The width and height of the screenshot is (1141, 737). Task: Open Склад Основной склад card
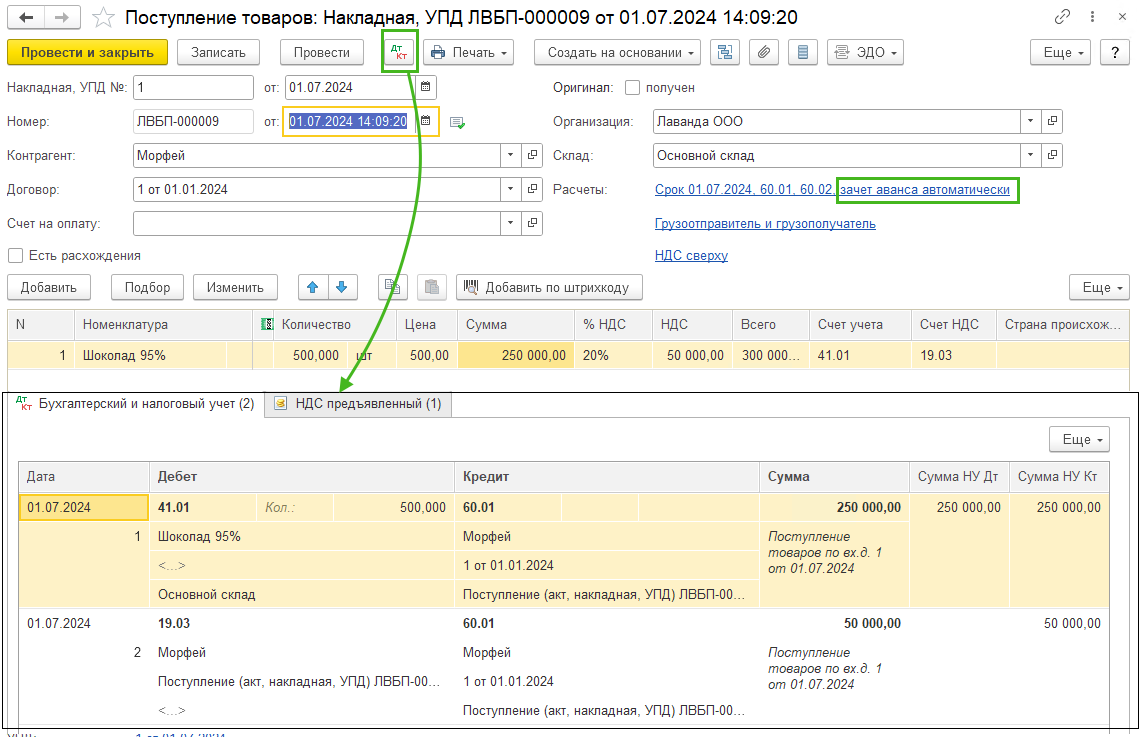(1052, 155)
